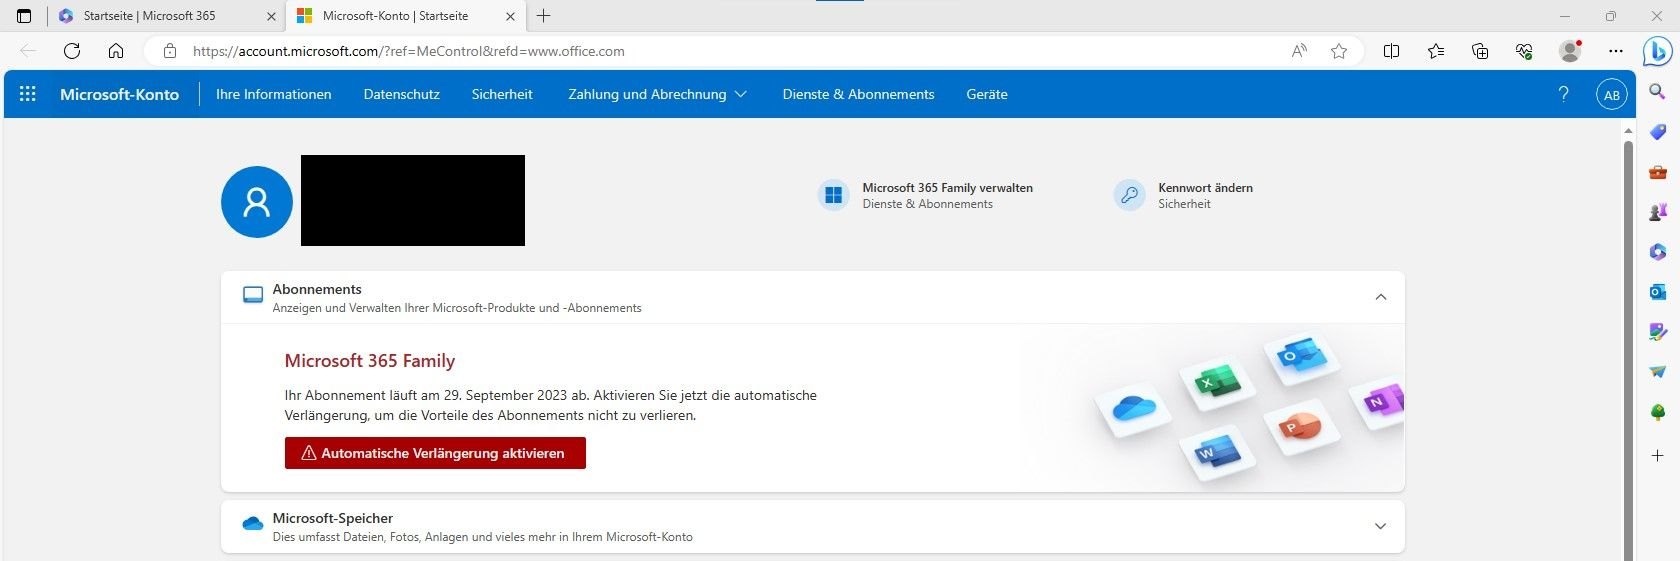The width and height of the screenshot is (1680, 561).
Task: Open the Microsoft app launcher grid
Action: pyautogui.click(x=28, y=94)
